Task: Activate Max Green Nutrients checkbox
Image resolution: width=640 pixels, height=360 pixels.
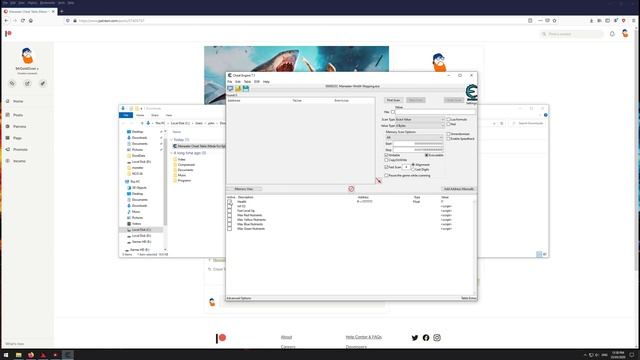Action: coord(229,229)
